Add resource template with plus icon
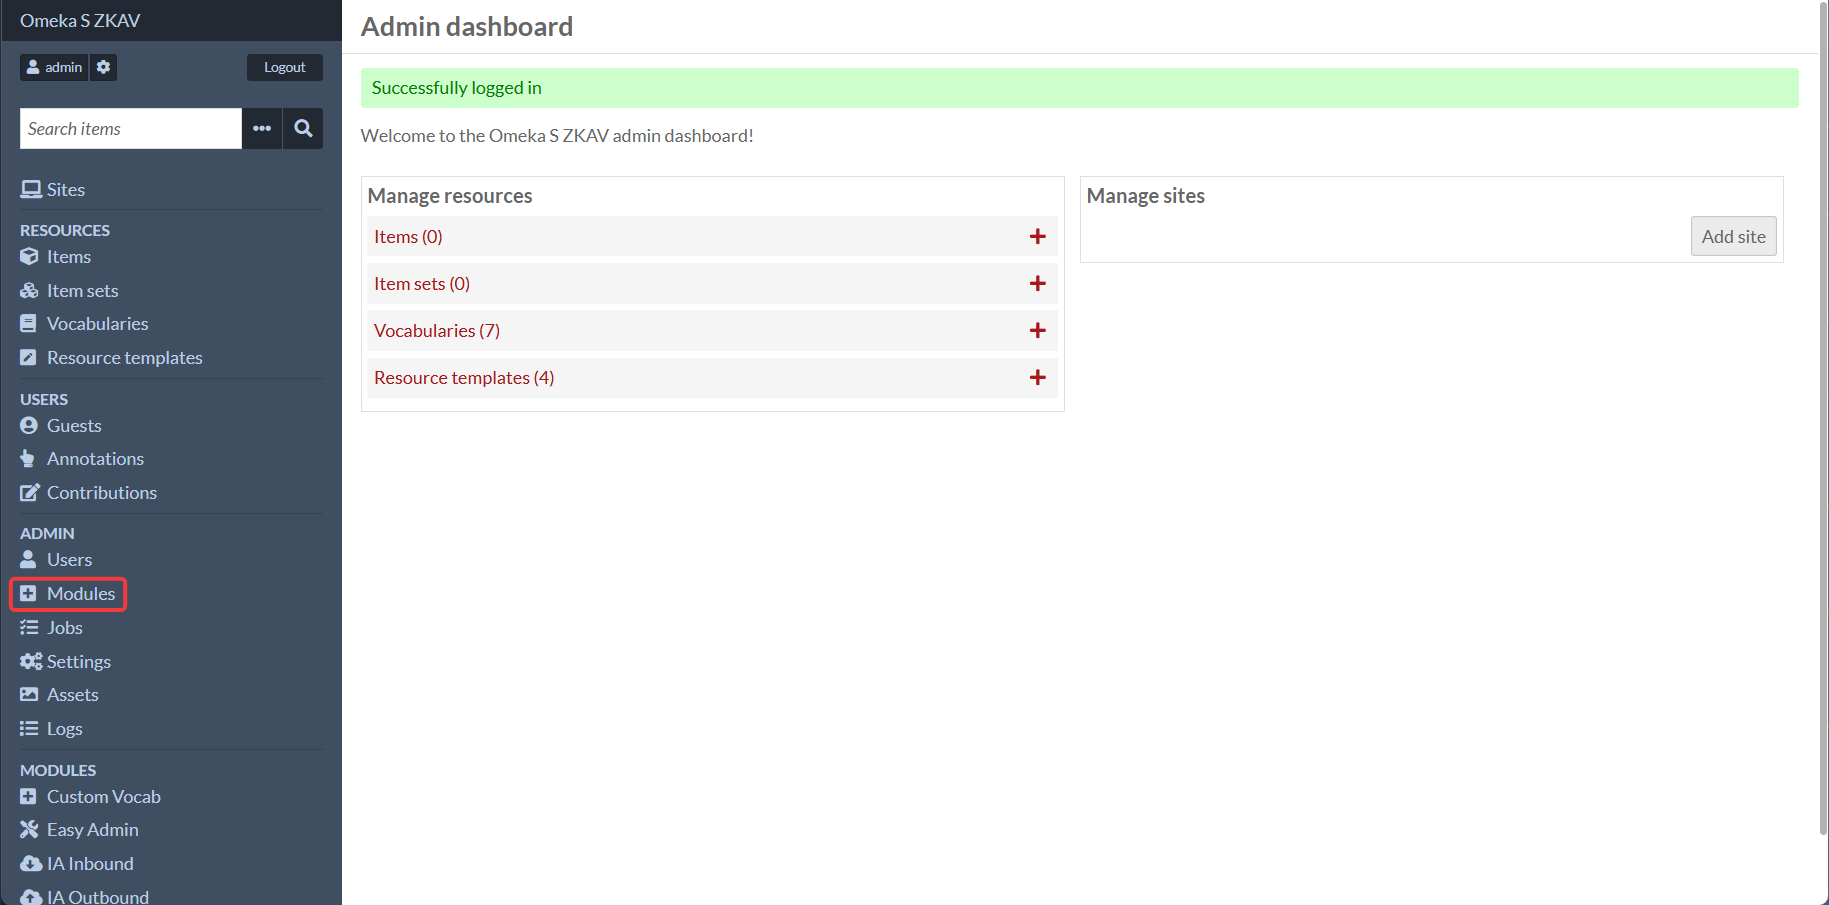Viewport: 1829px width, 905px height. (1038, 377)
